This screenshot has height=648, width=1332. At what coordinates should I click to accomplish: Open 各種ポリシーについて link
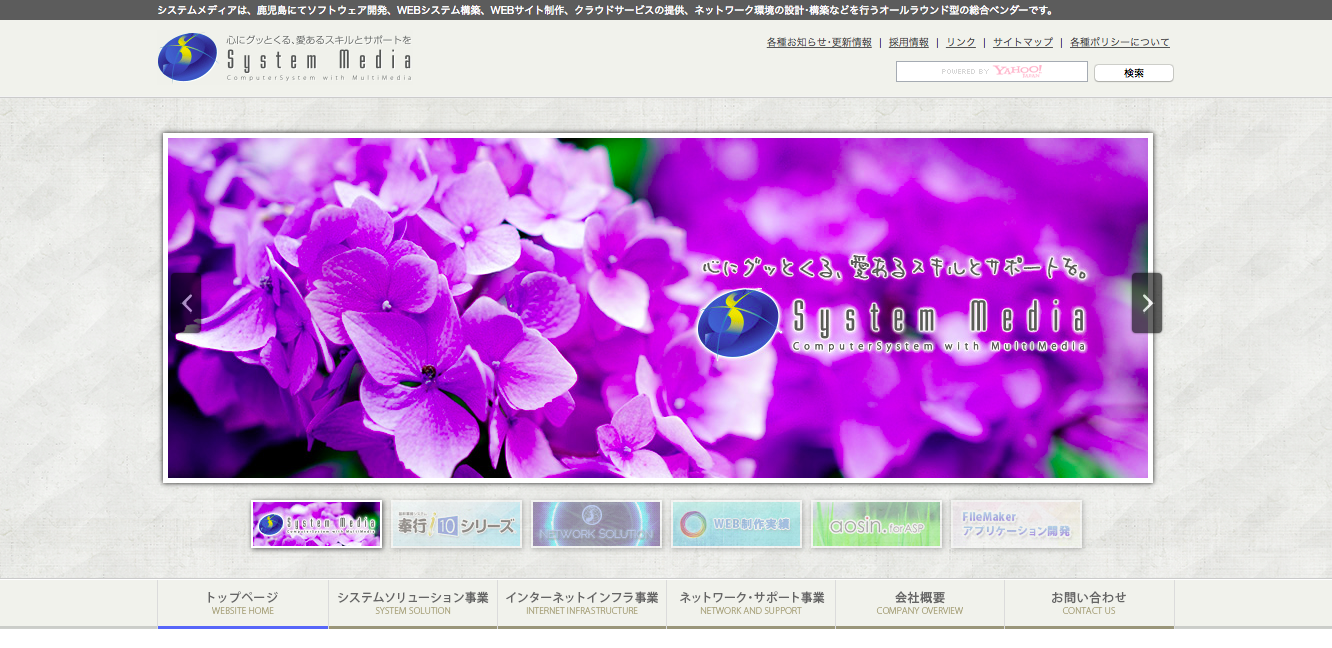tap(1120, 42)
